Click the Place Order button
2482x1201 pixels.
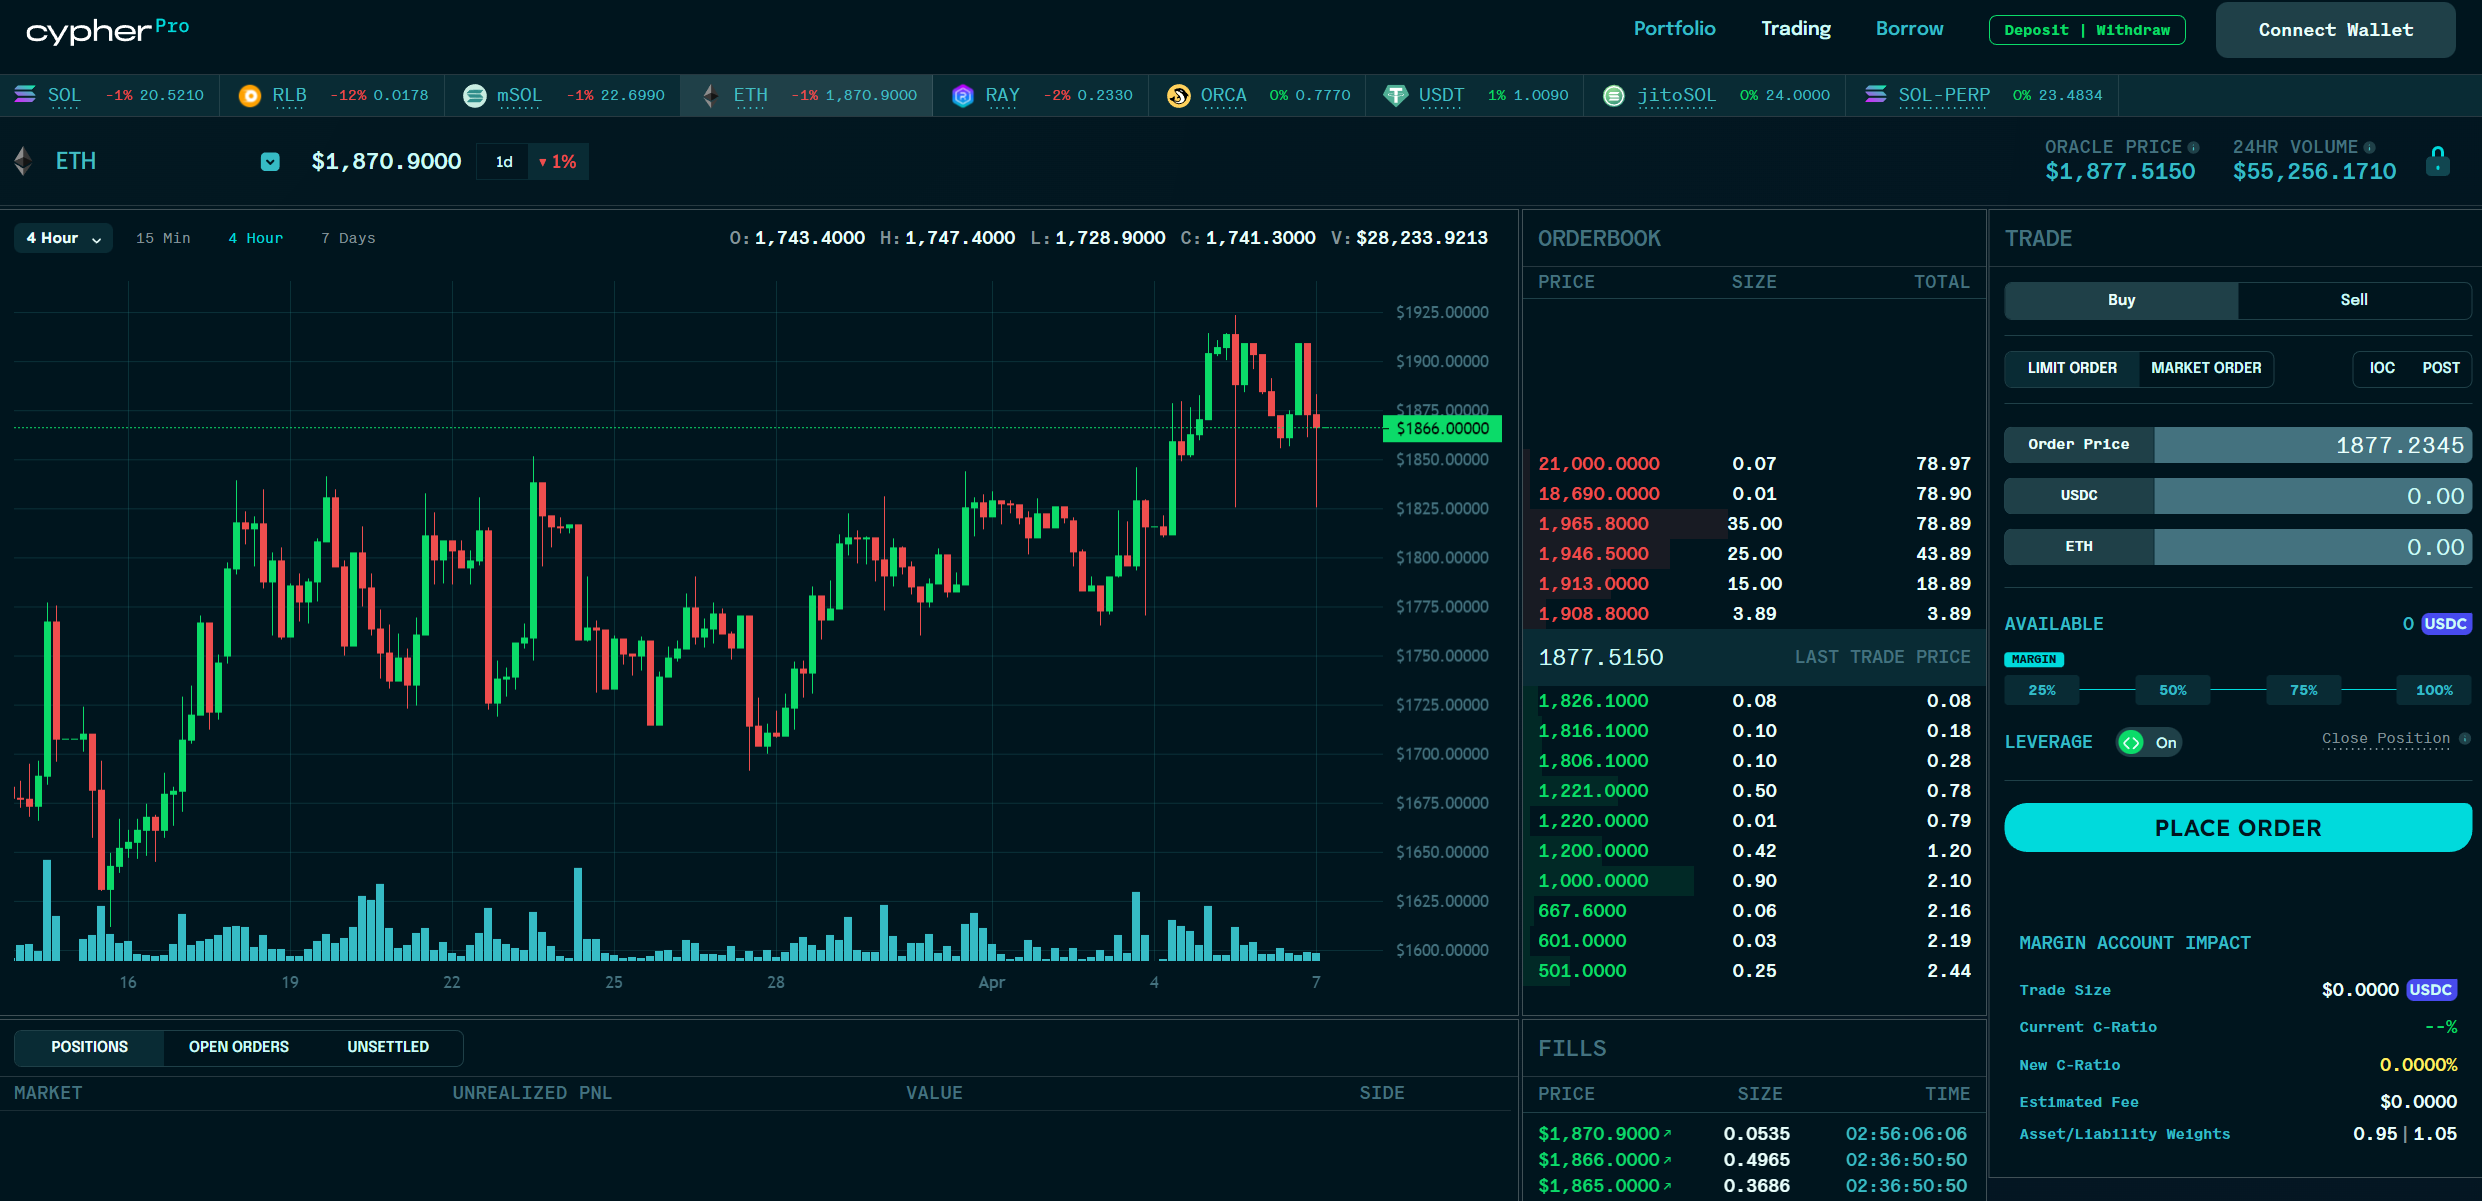coord(2237,828)
